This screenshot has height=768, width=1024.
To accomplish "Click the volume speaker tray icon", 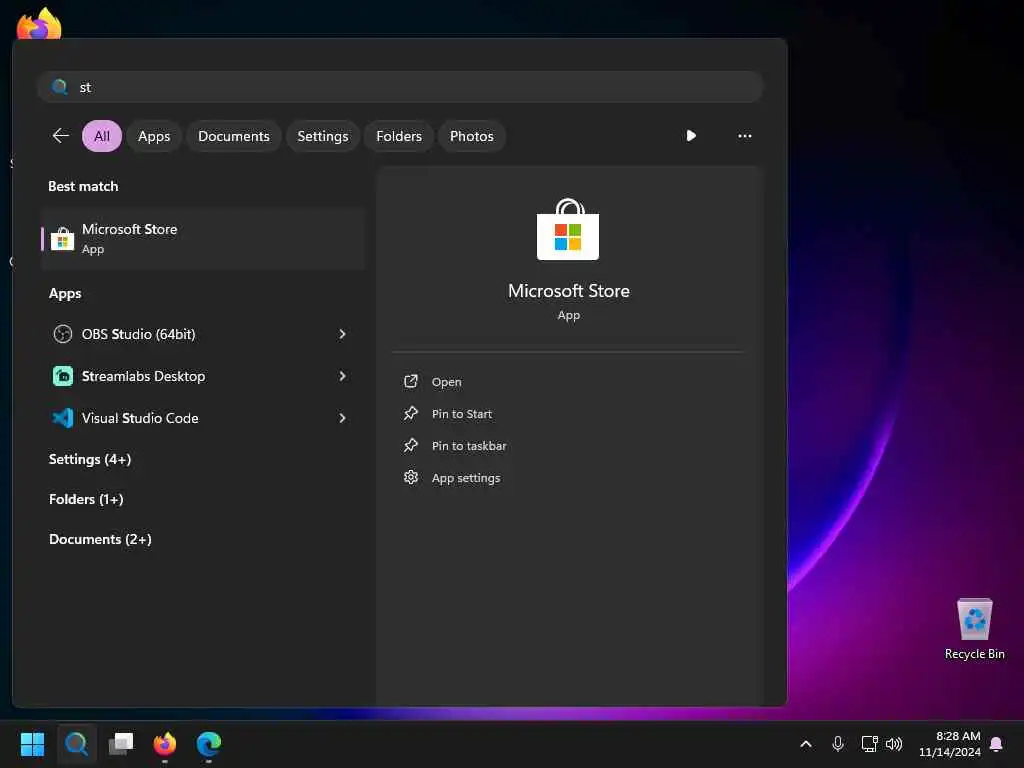I will pyautogui.click(x=893, y=744).
